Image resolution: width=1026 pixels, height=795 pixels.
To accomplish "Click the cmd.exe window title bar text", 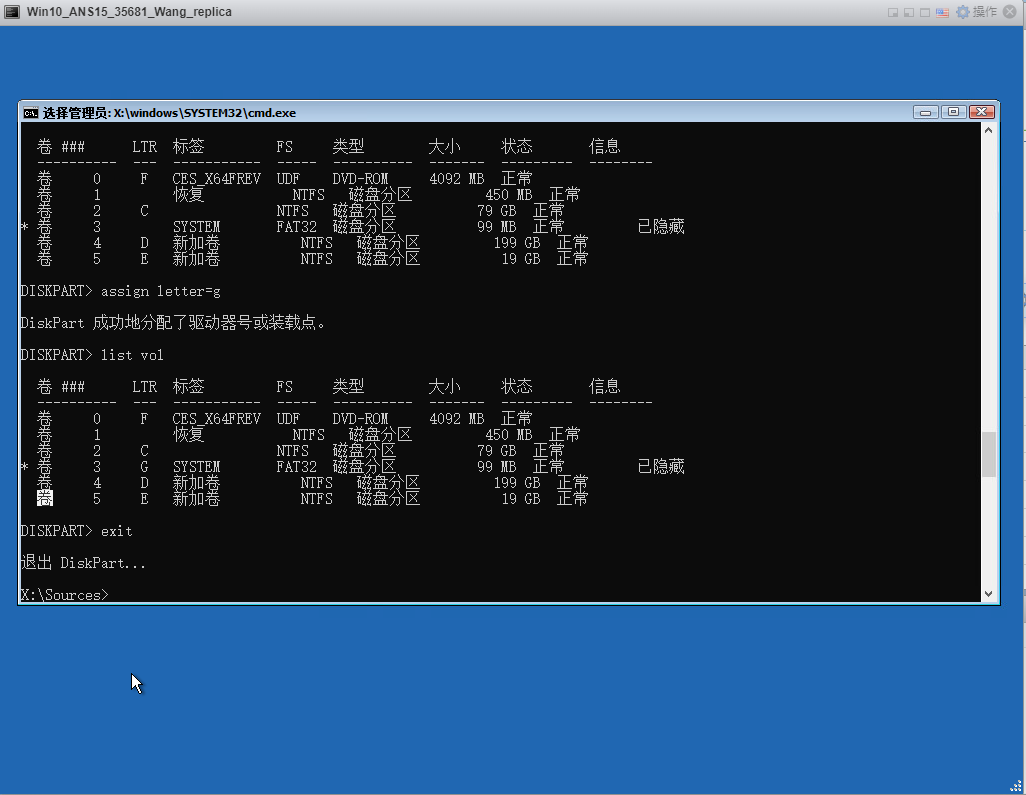I will [x=169, y=113].
